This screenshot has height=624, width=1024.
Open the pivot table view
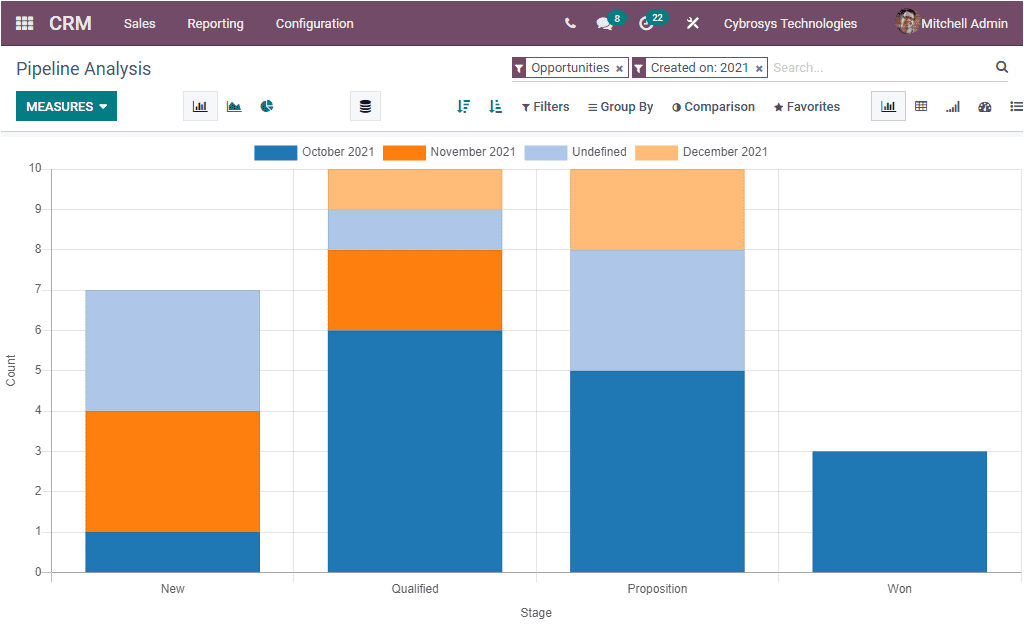[x=920, y=105]
